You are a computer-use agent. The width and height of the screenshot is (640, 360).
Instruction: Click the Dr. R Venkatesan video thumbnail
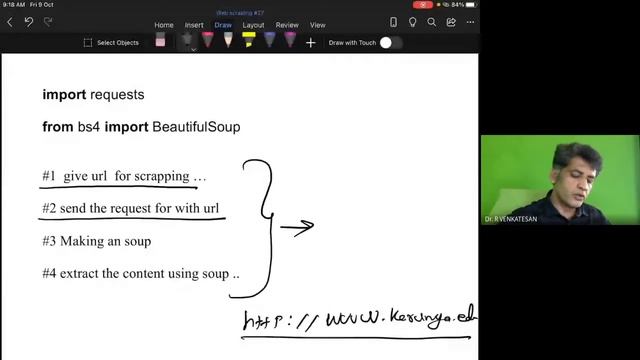pyautogui.click(x=560, y=180)
